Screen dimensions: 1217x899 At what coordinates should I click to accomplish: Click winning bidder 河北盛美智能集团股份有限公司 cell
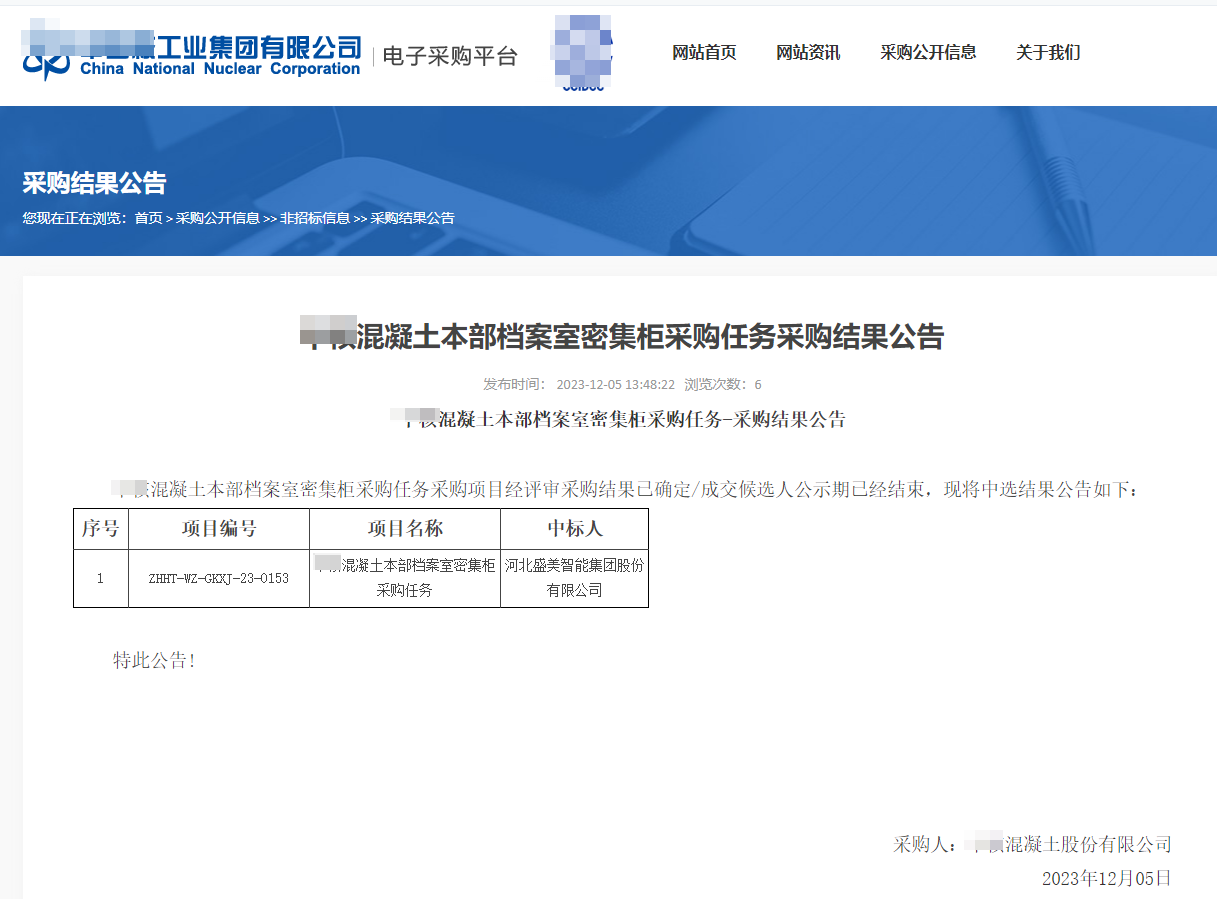[x=574, y=578]
